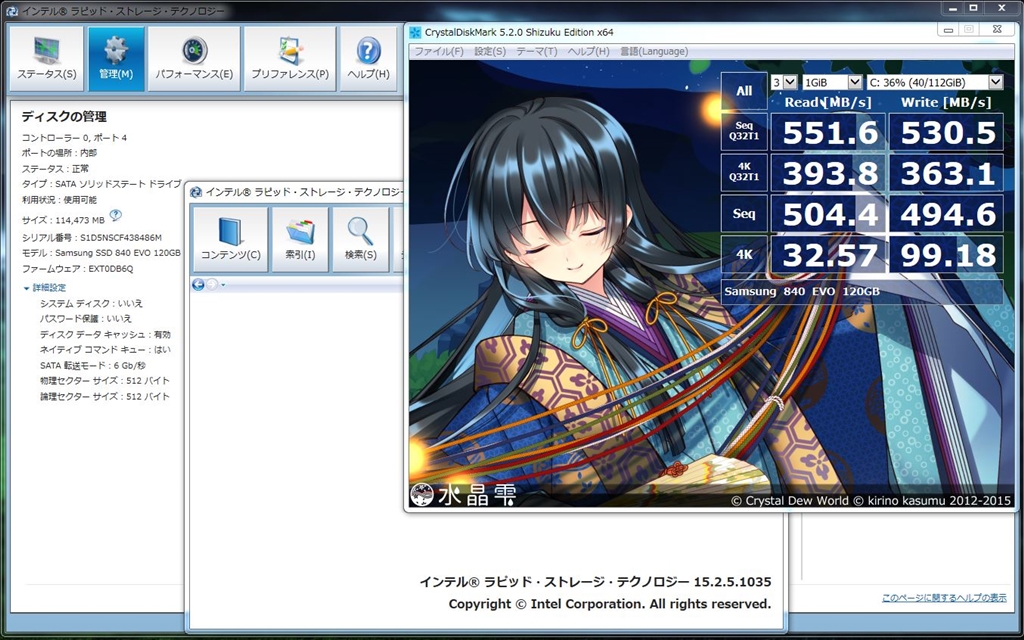Maximize the Intel Rapid Storage main window

coord(973,8)
